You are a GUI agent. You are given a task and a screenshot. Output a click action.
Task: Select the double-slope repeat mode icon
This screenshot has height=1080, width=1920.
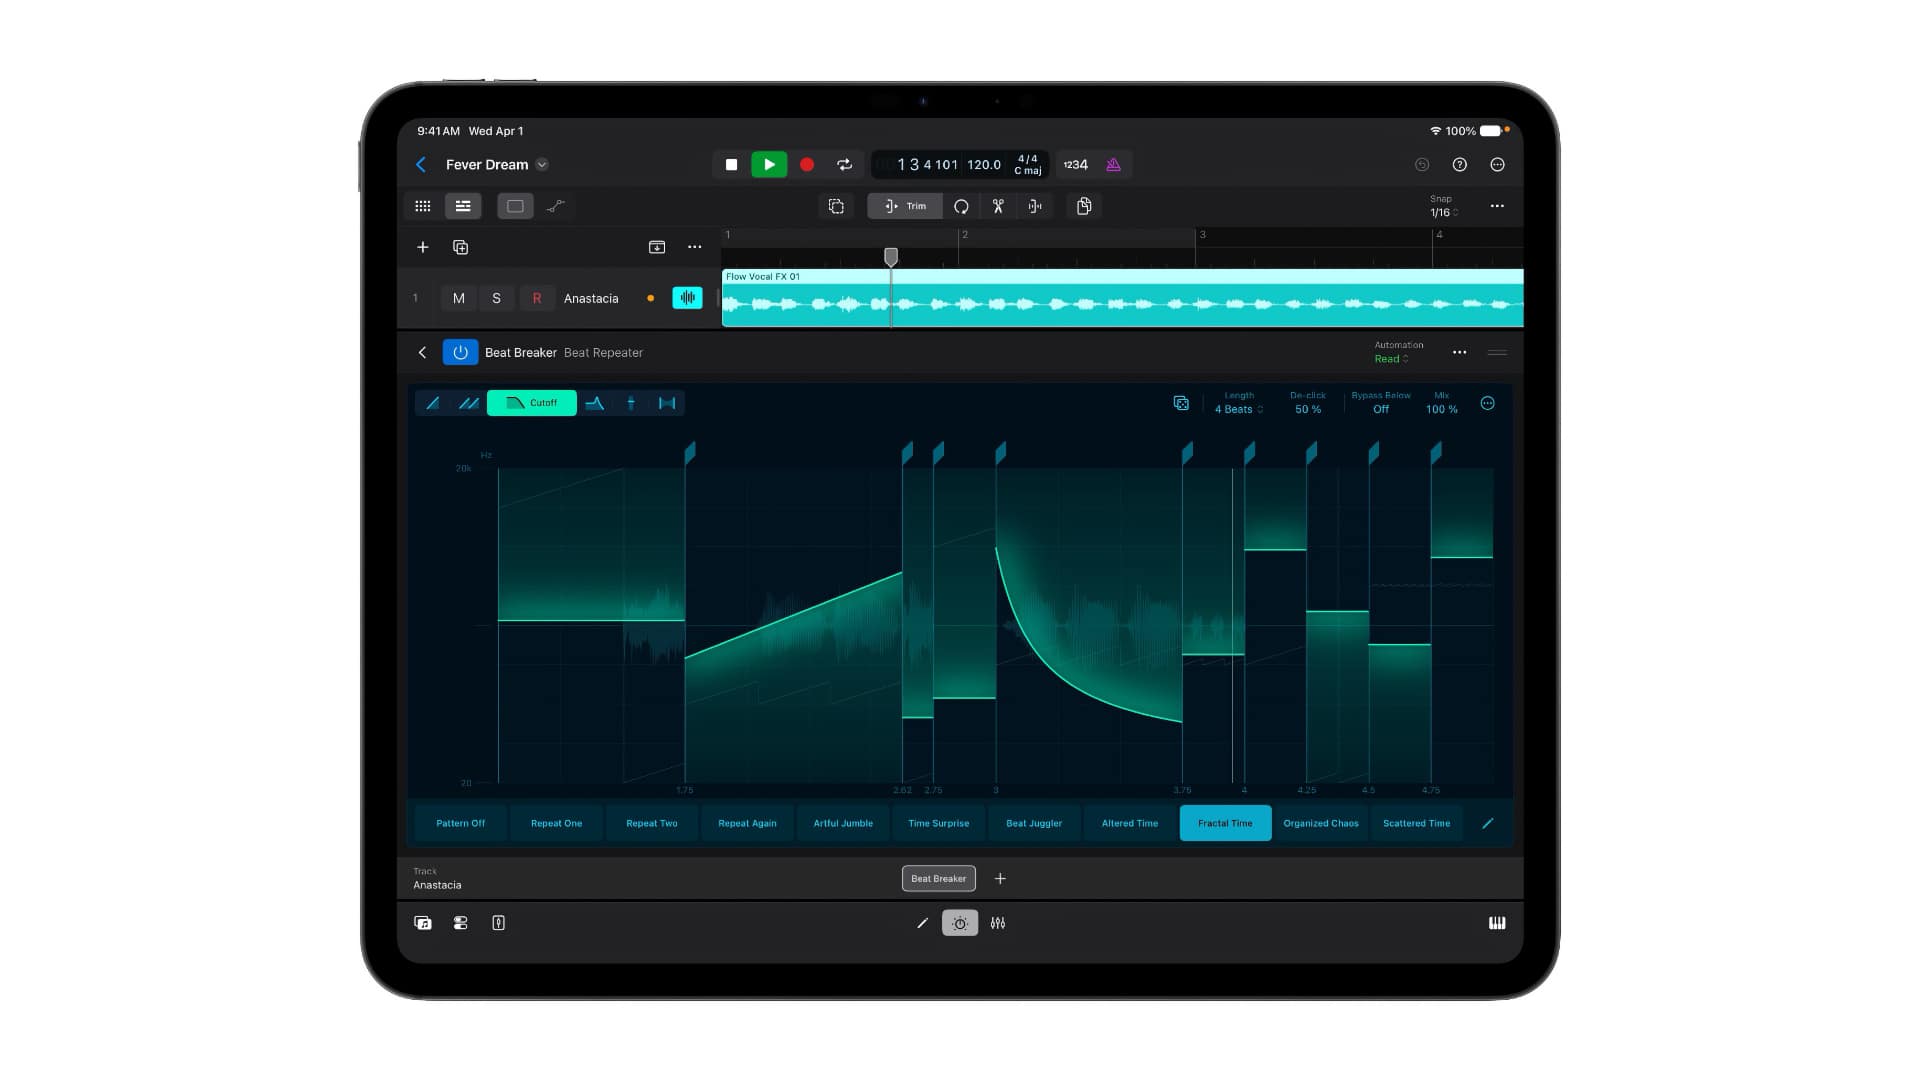coord(468,403)
